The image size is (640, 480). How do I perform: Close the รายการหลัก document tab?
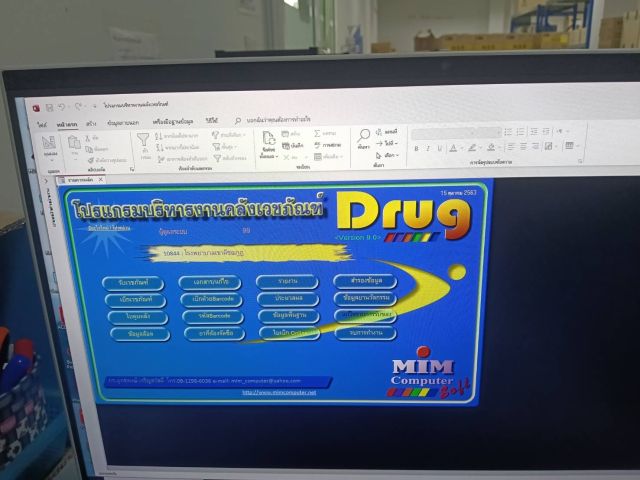click(100, 179)
